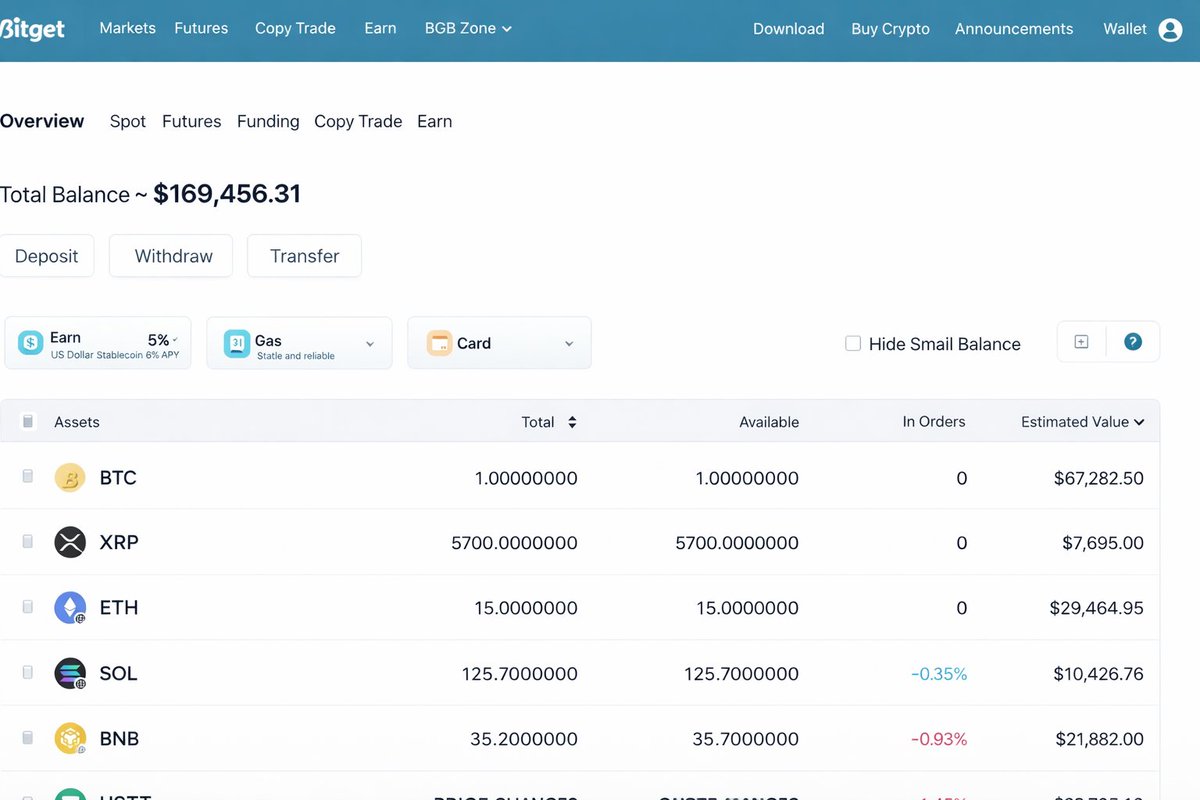Click XRP total 5700.0000000
This screenshot has width=1200, height=800.
click(514, 543)
